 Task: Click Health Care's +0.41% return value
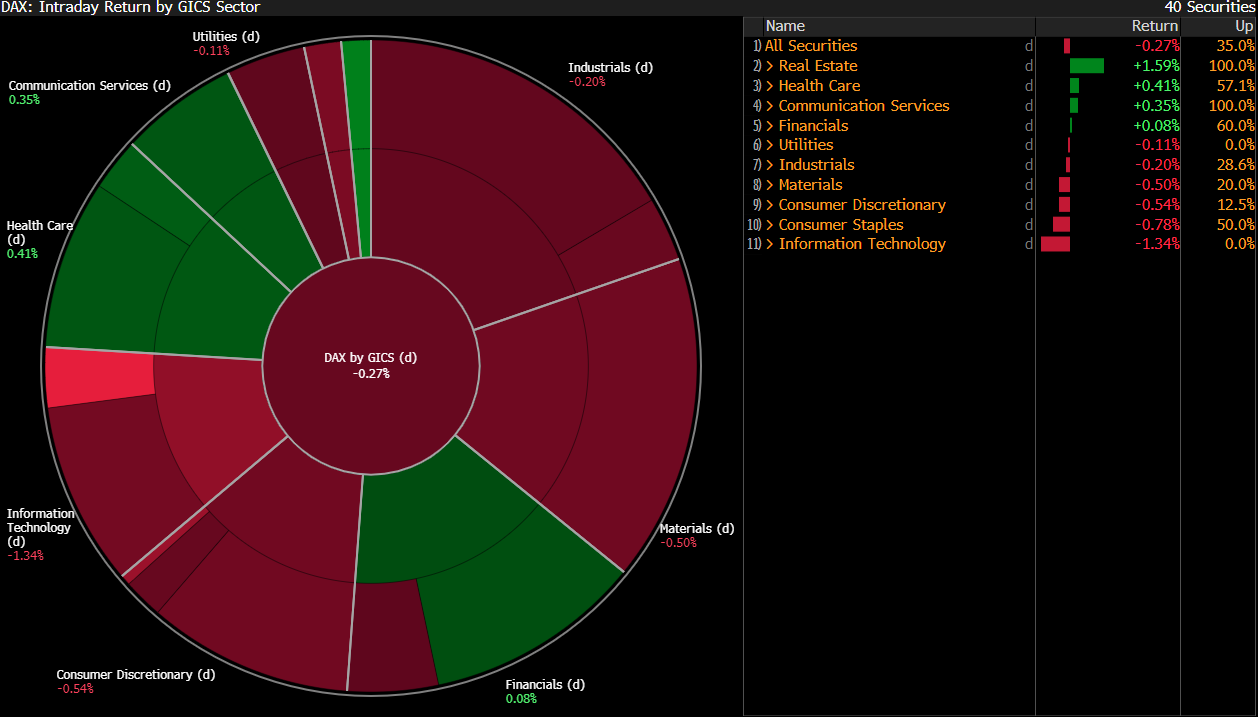(x=1156, y=86)
